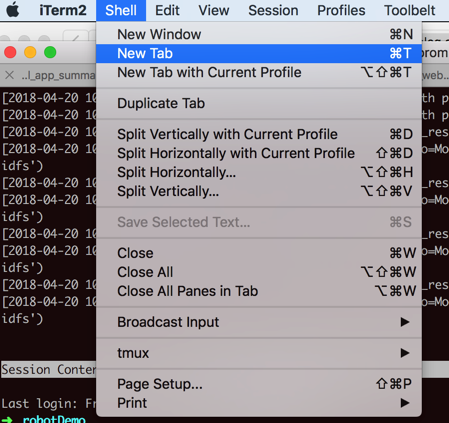Select the New Tab menu item
This screenshot has width=449, height=423.
coord(259,53)
